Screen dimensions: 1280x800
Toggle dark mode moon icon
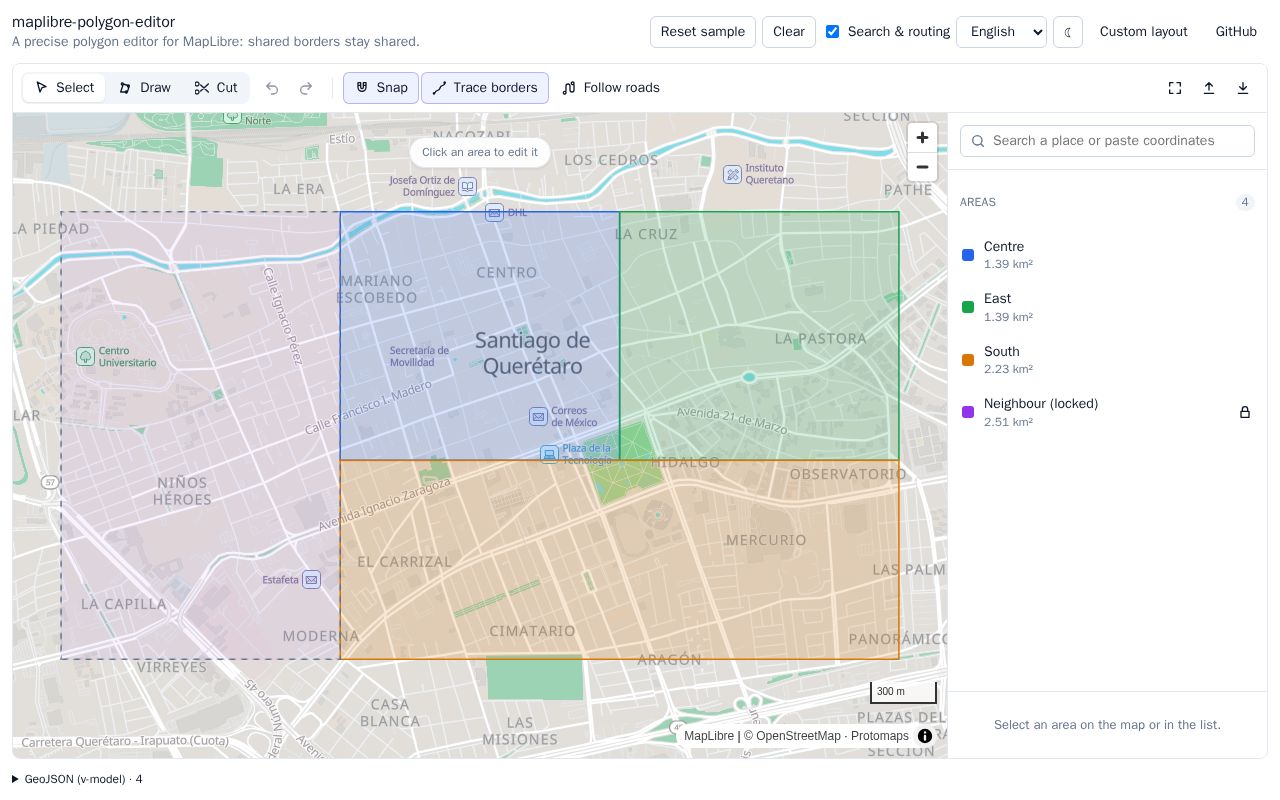tap(1068, 32)
